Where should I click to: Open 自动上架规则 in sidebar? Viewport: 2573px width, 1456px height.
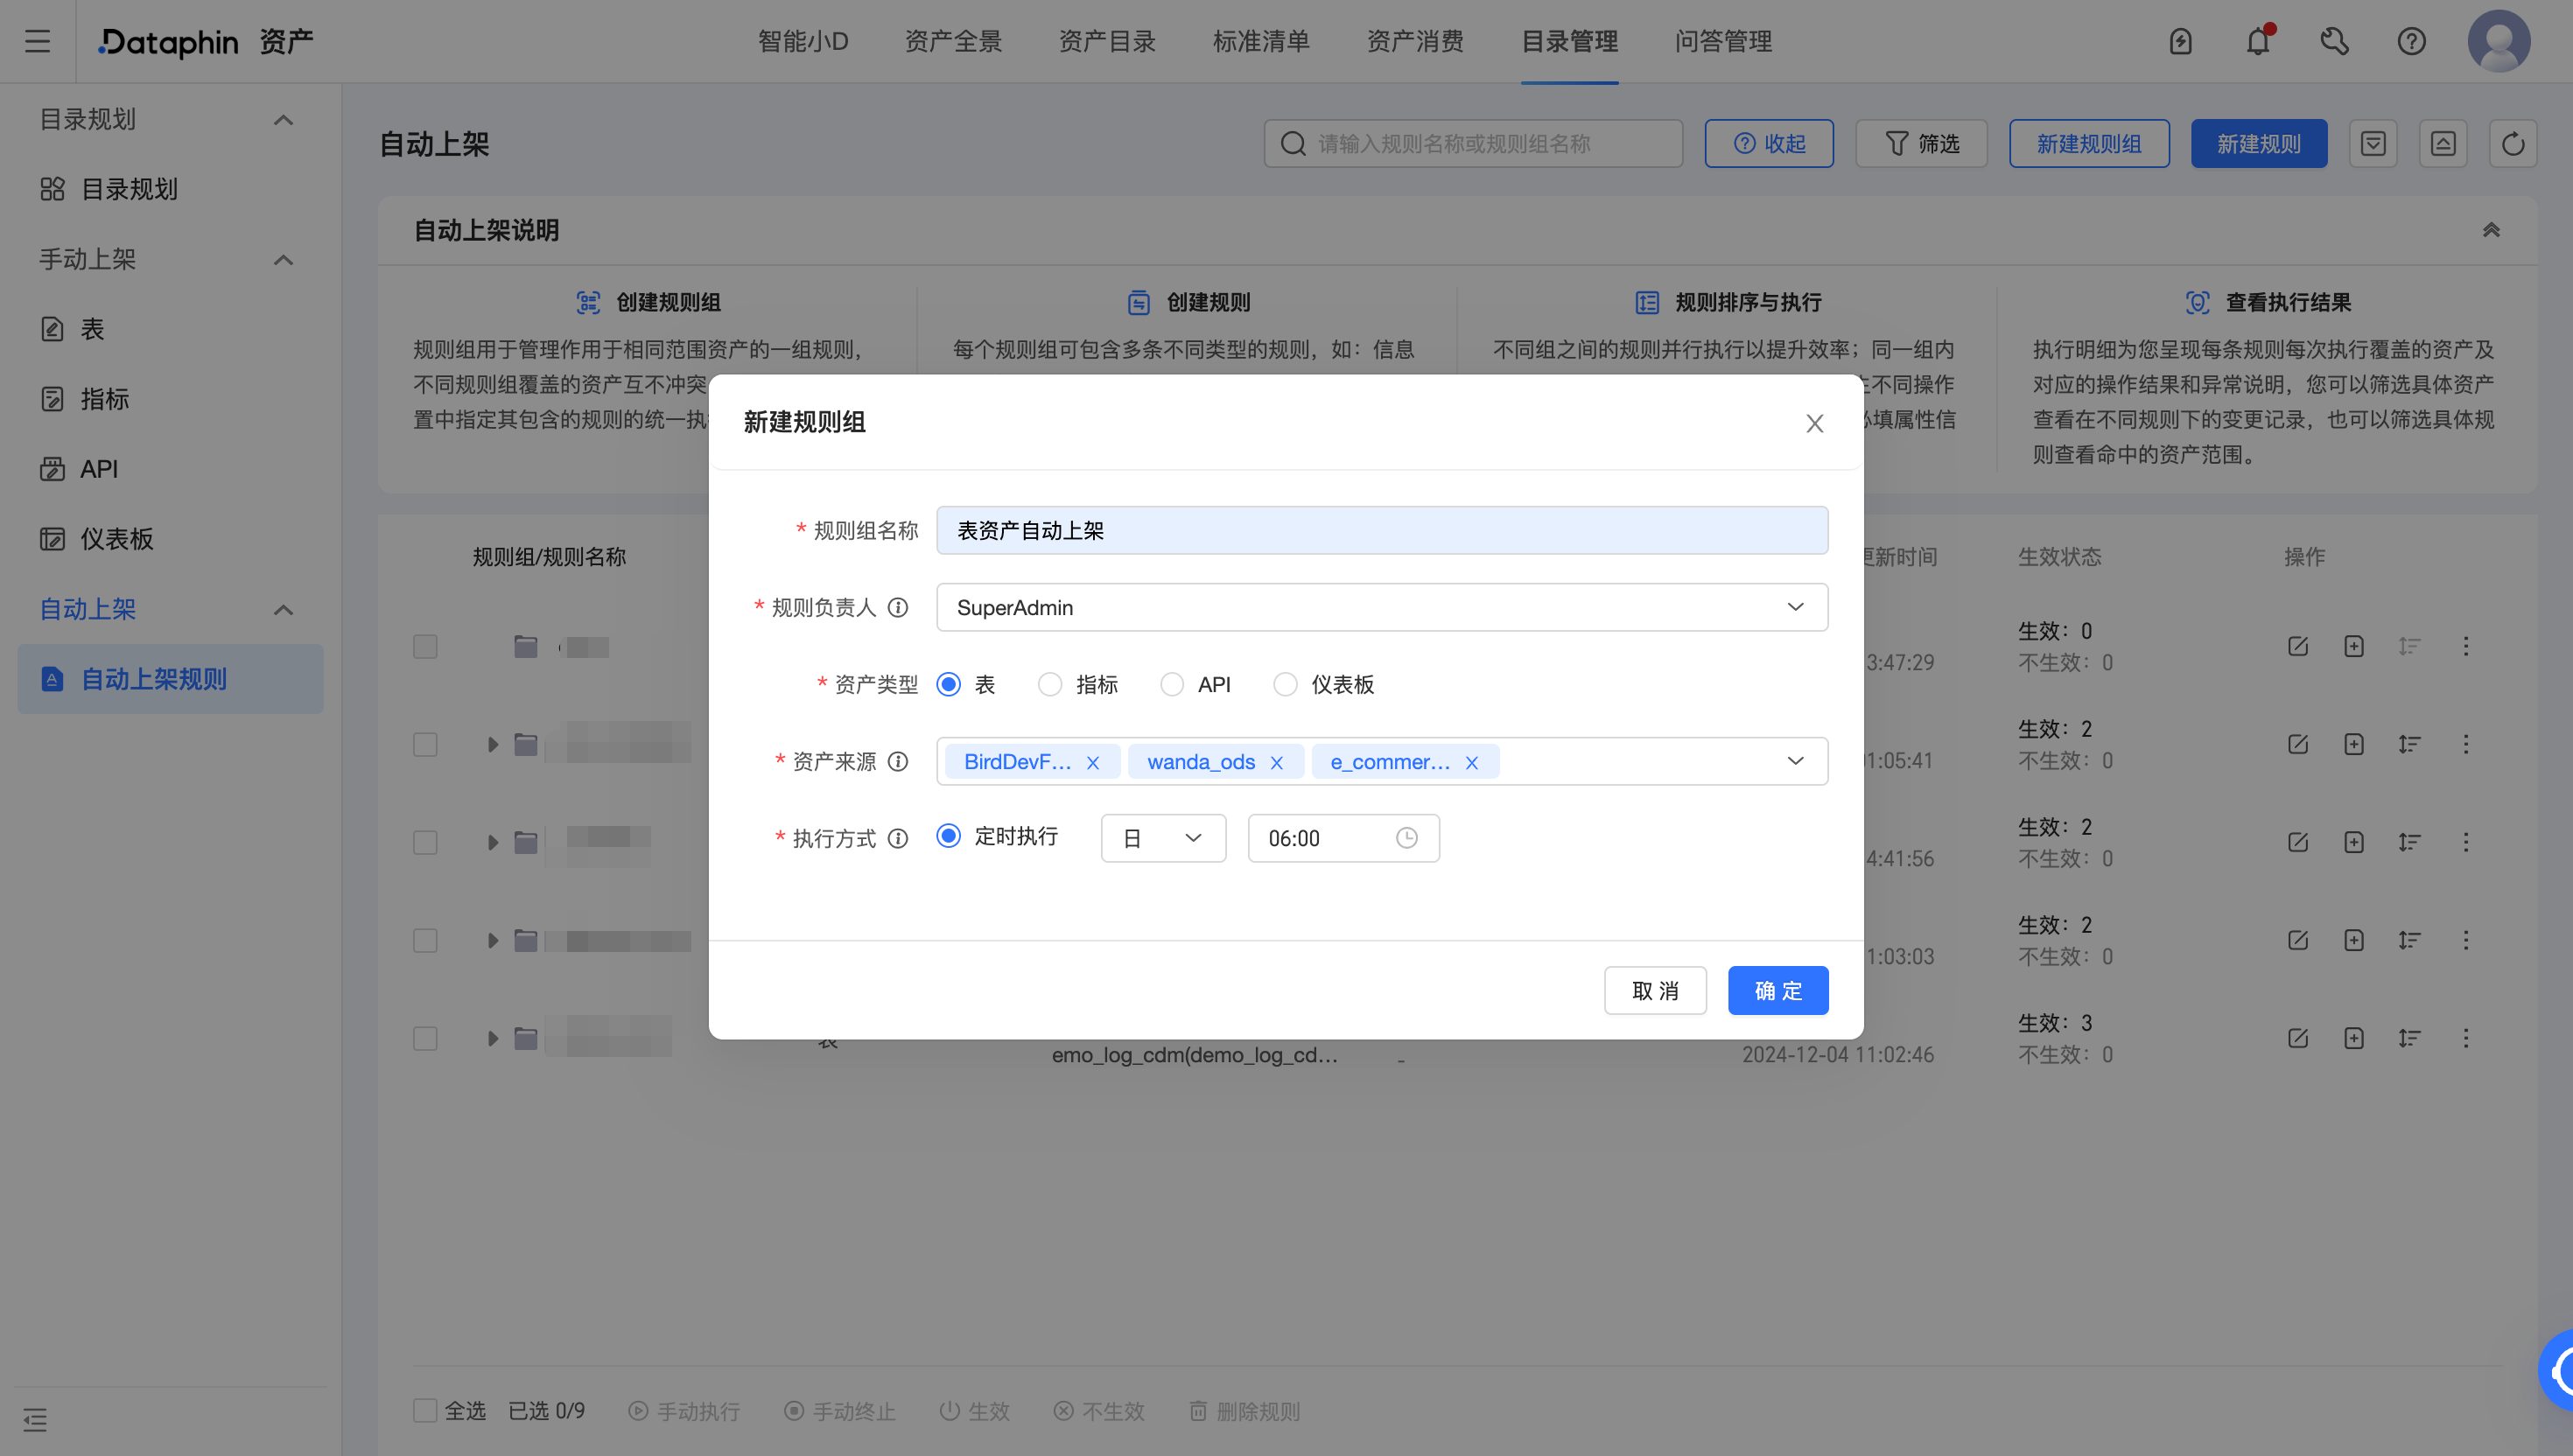tap(153, 679)
